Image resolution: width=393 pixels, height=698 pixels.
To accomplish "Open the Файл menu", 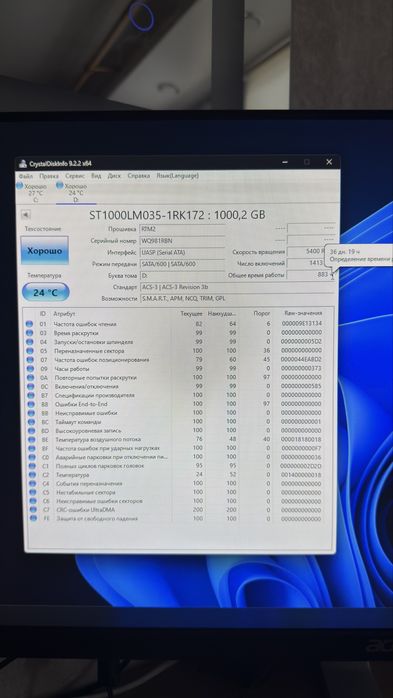I will pos(26,176).
